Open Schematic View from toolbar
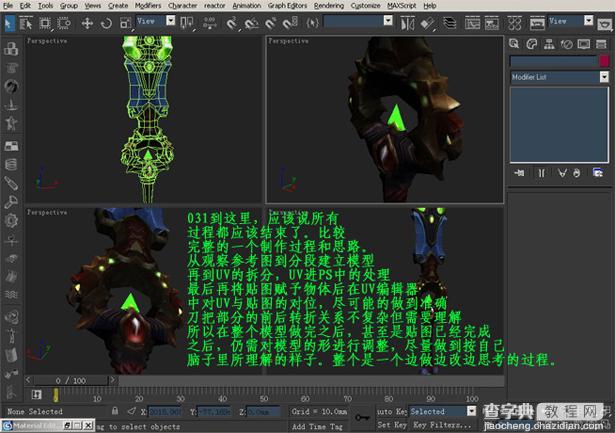Image resolution: width=615 pixels, height=433 pixels. point(491,24)
